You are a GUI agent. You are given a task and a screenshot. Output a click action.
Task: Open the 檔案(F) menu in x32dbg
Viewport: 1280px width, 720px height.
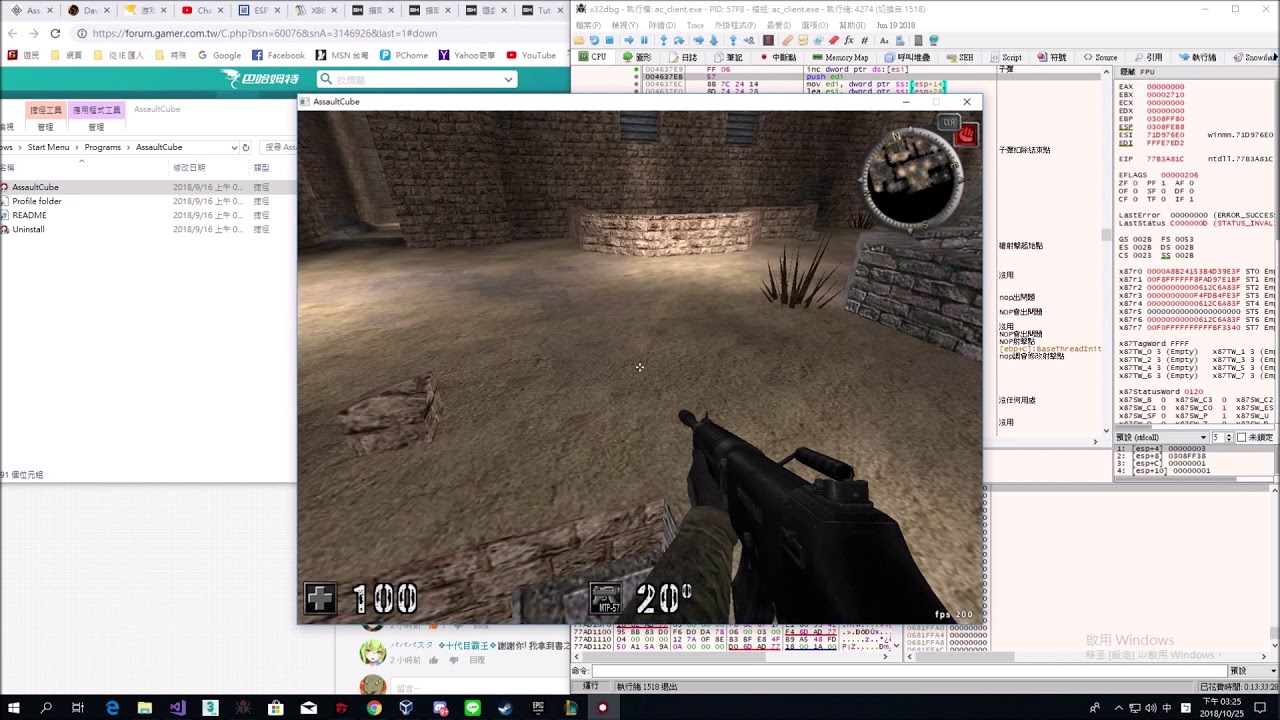pyautogui.click(x=588, y=25)
